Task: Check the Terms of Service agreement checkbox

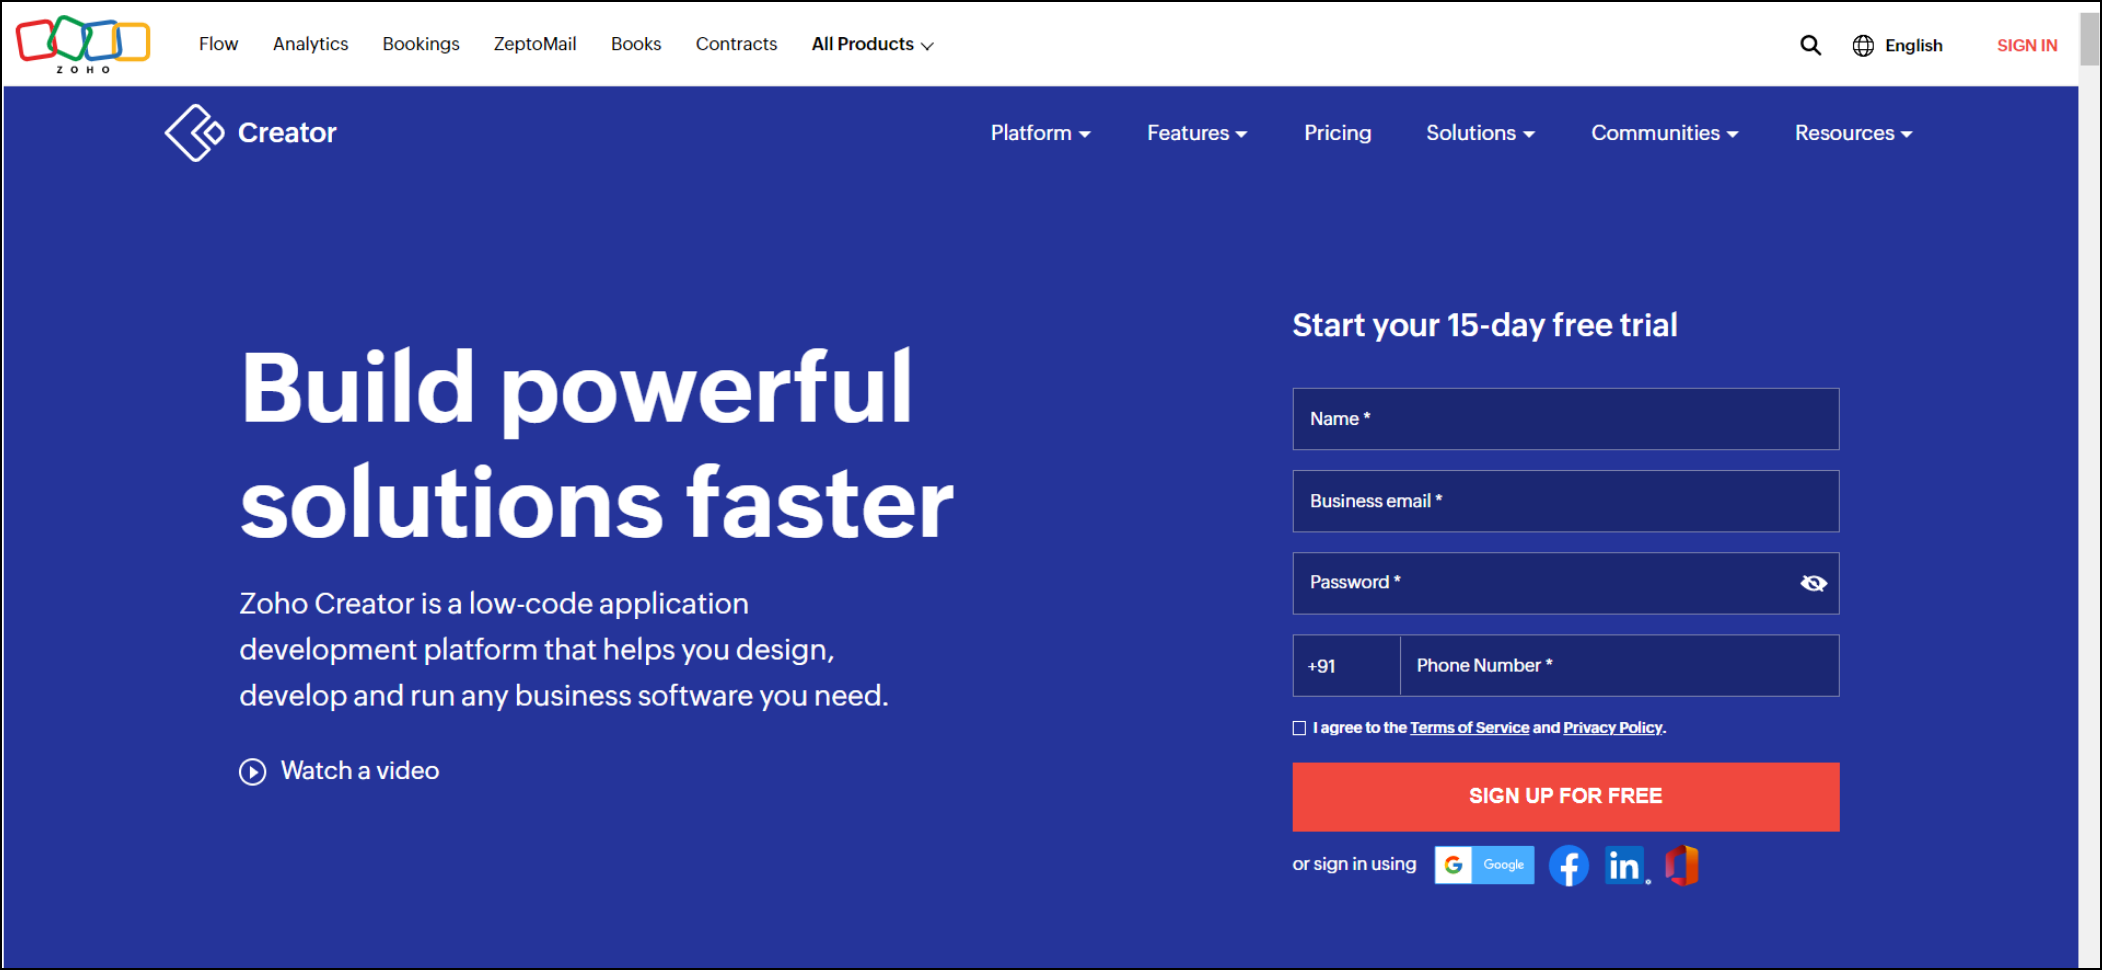Action: [x=1299, y=728]
